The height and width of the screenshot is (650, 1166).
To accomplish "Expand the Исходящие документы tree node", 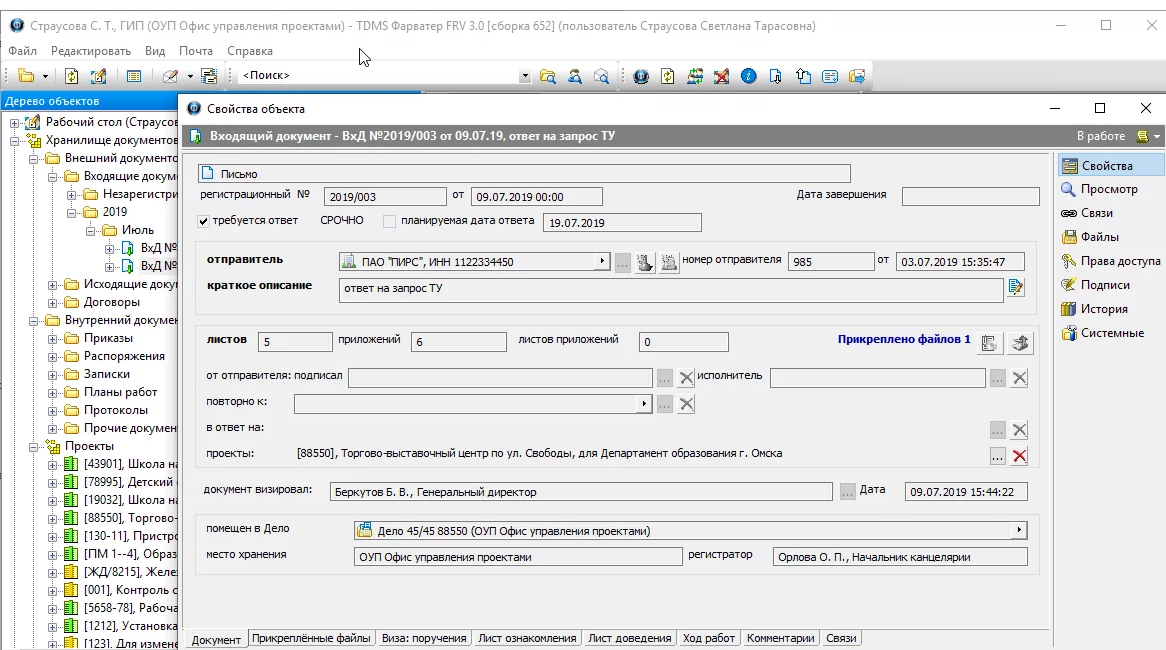I will tap(52, 285).
